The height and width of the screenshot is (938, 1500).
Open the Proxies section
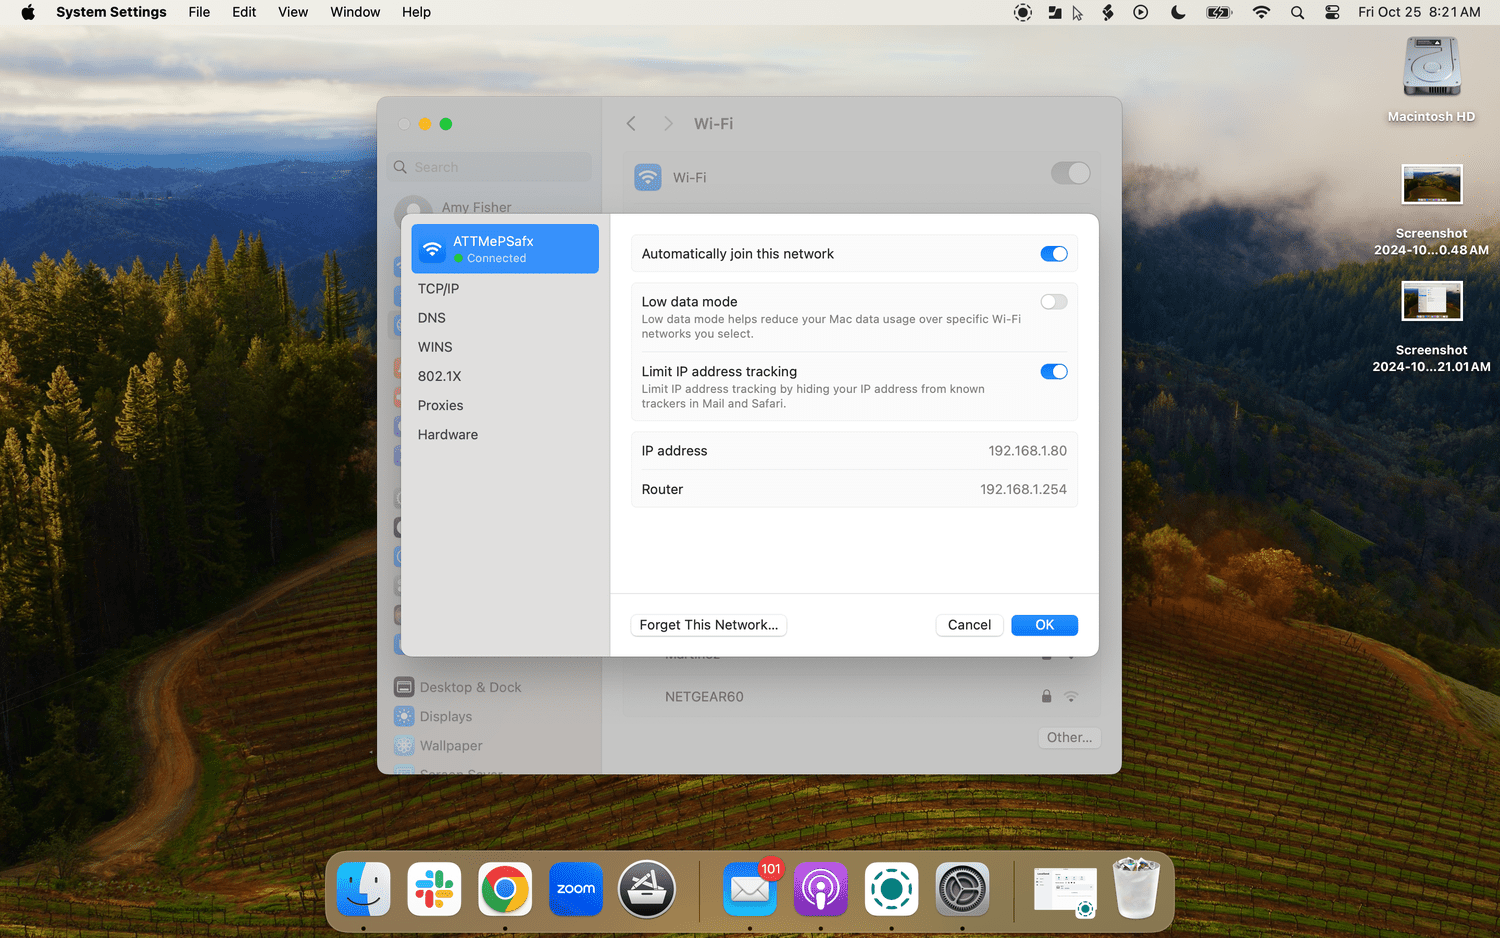coord(440,406)
